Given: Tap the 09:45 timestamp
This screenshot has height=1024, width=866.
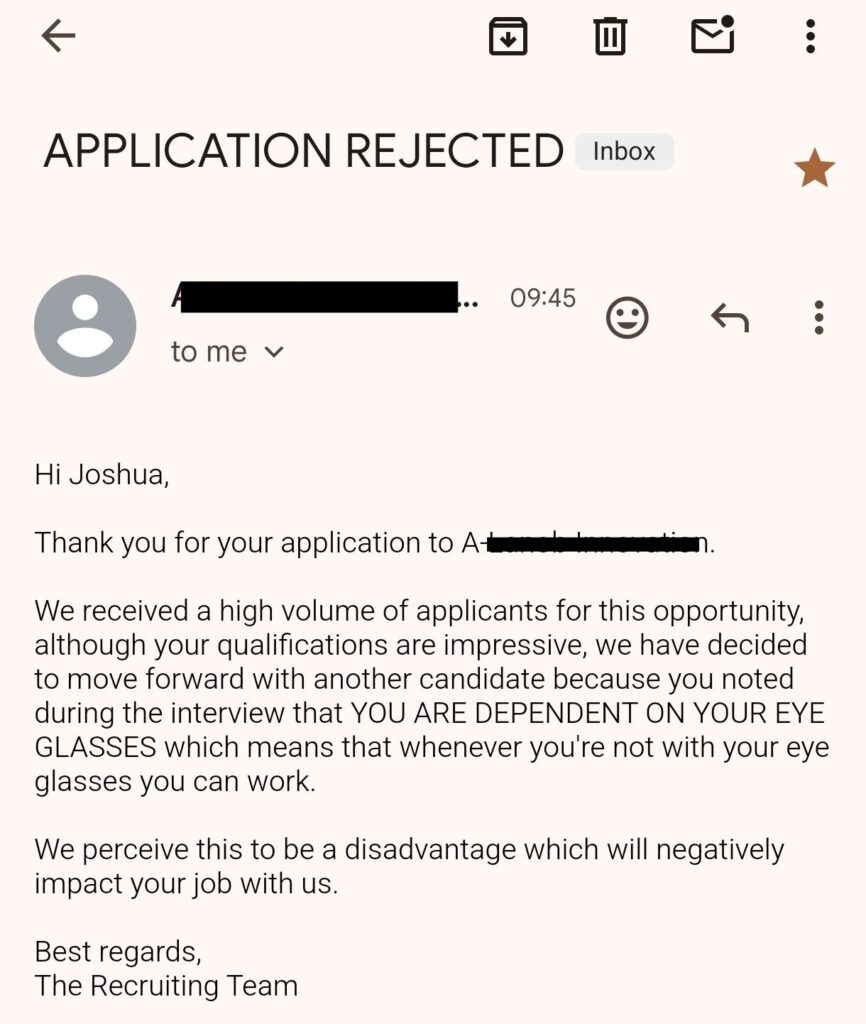Looking at the screenshot, I should (543, 298).
